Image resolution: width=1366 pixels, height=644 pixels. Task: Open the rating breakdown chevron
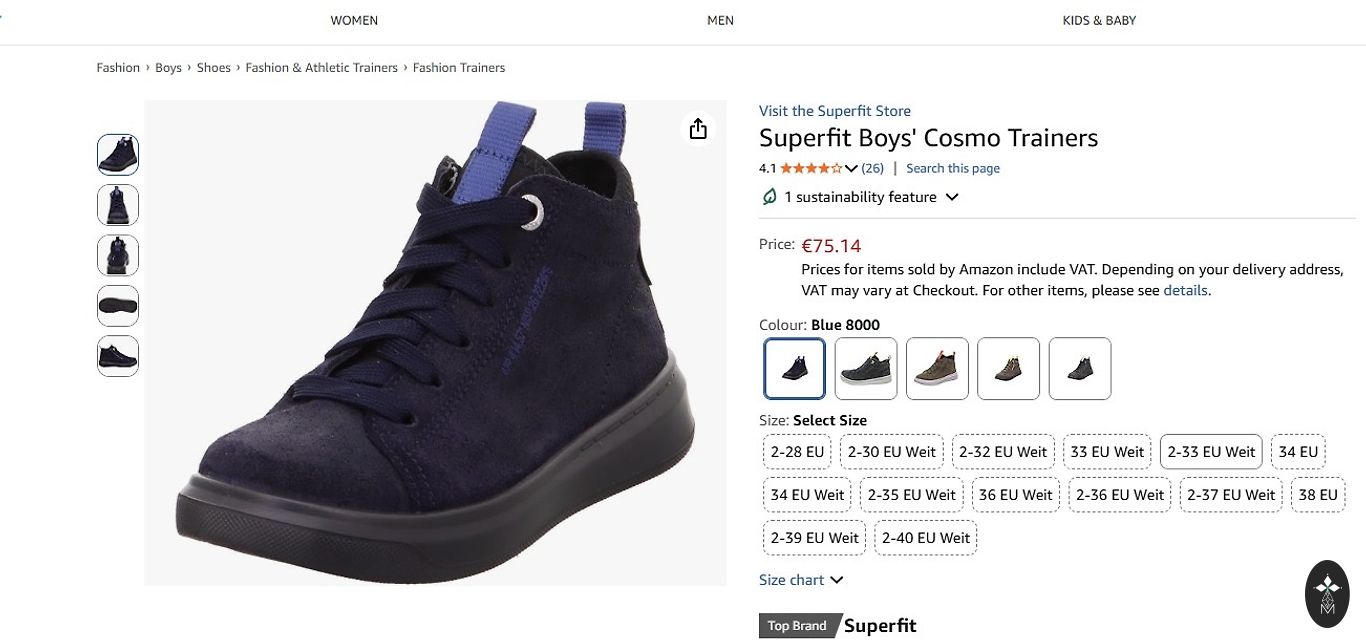point(851,168)
